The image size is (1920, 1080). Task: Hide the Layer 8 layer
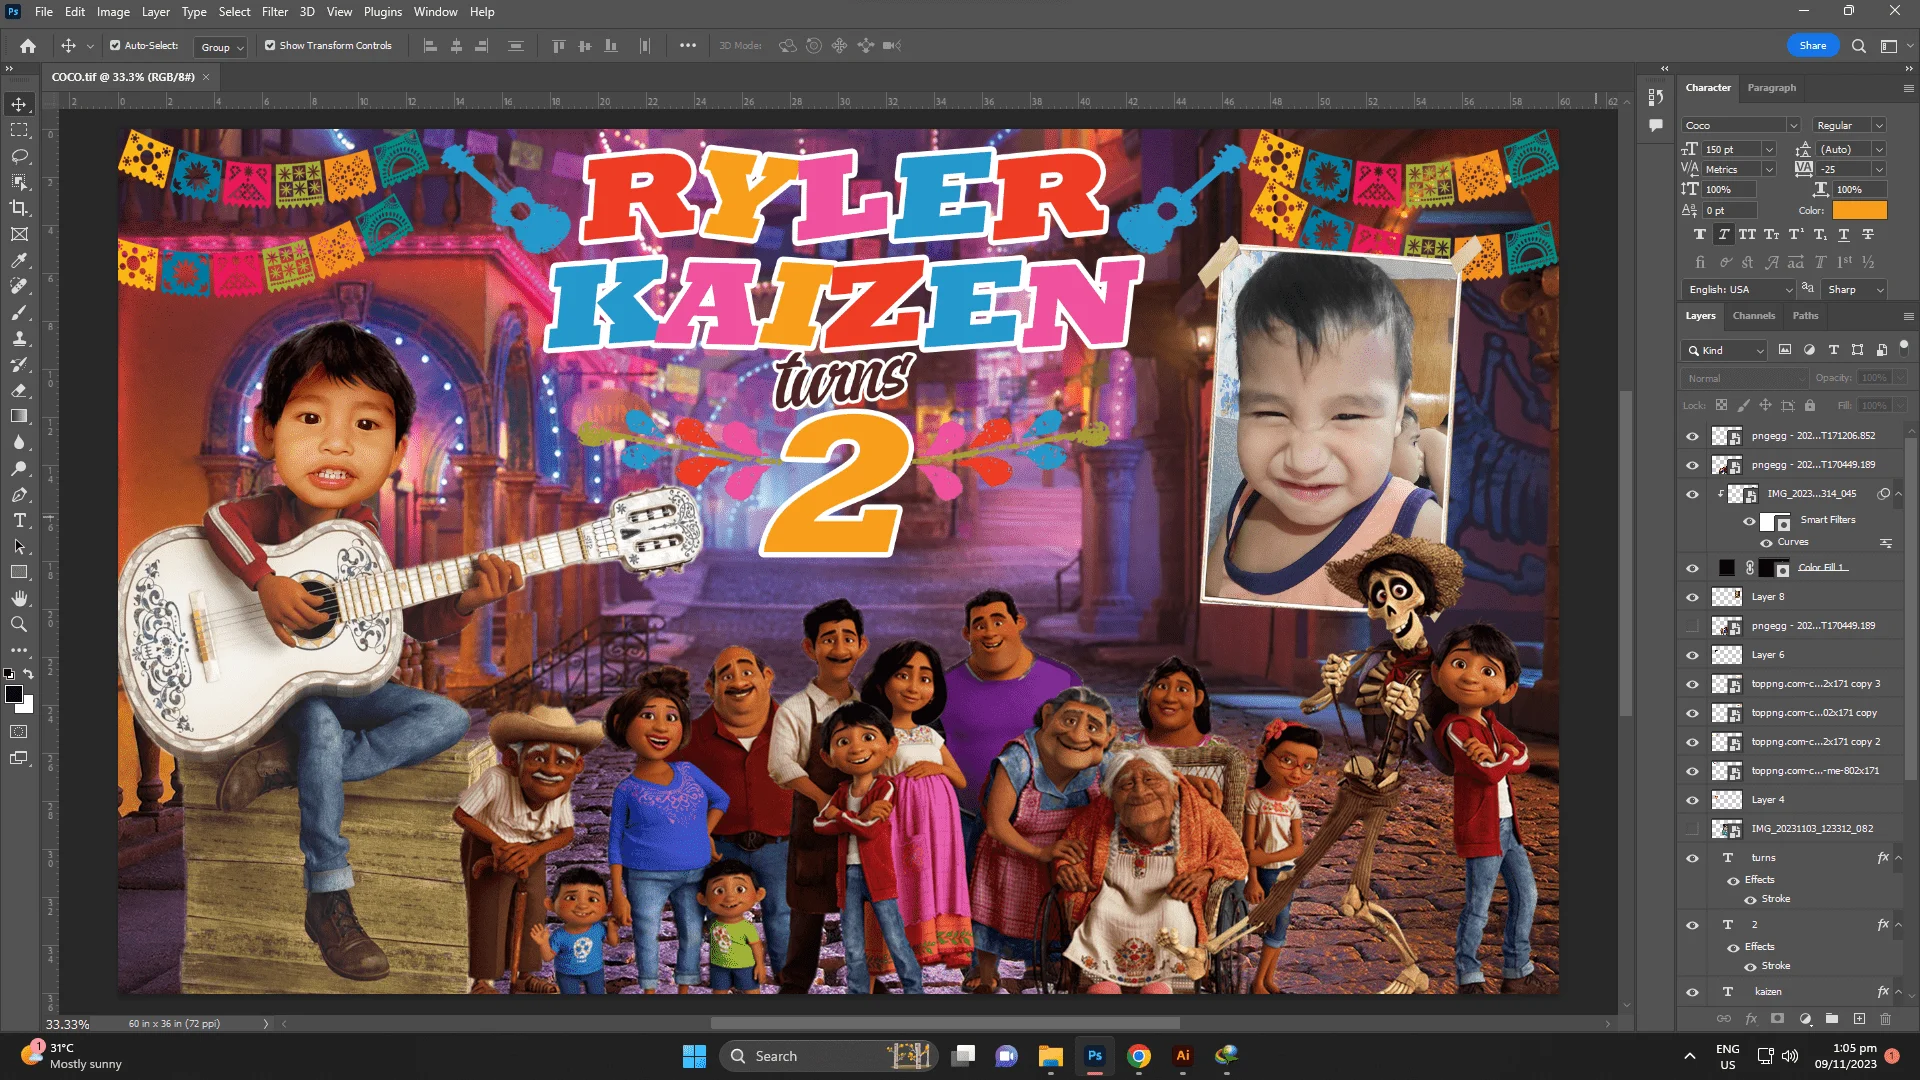(1692, 598)
